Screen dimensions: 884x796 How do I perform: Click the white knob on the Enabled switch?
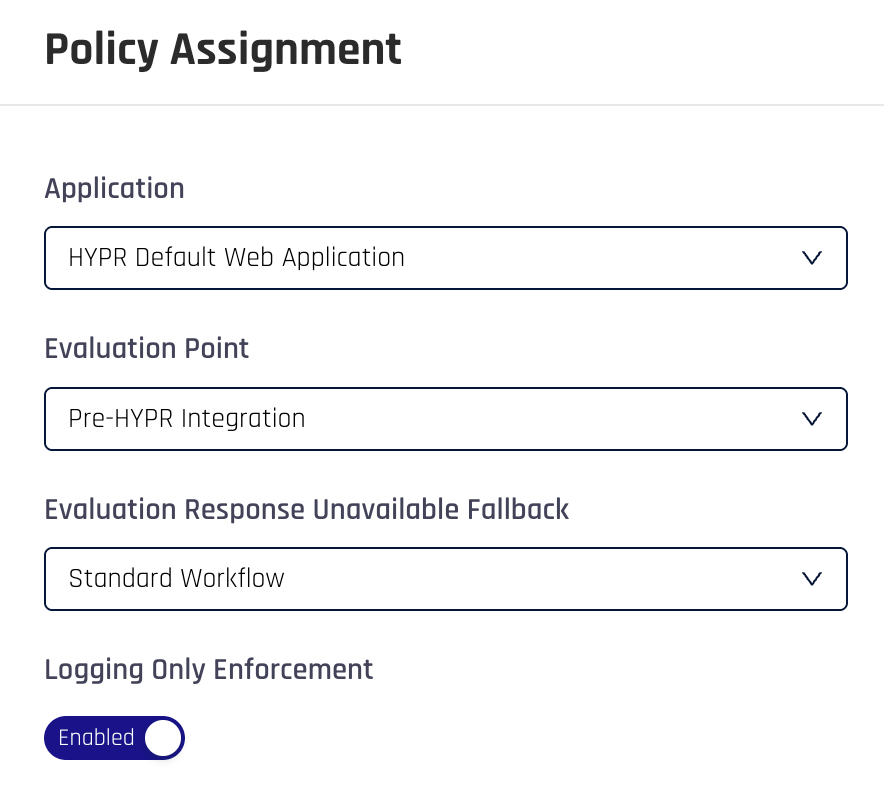coord(163,738)
